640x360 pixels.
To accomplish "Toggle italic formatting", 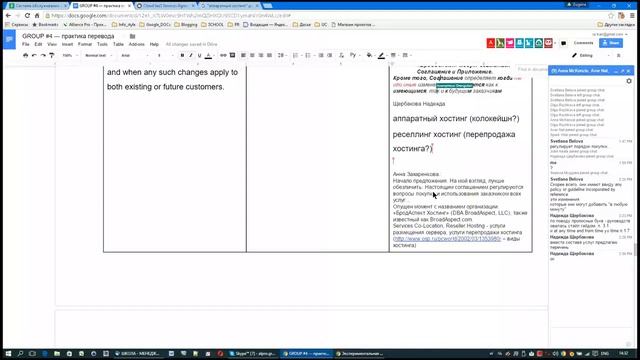I will [x=191, y=56].
